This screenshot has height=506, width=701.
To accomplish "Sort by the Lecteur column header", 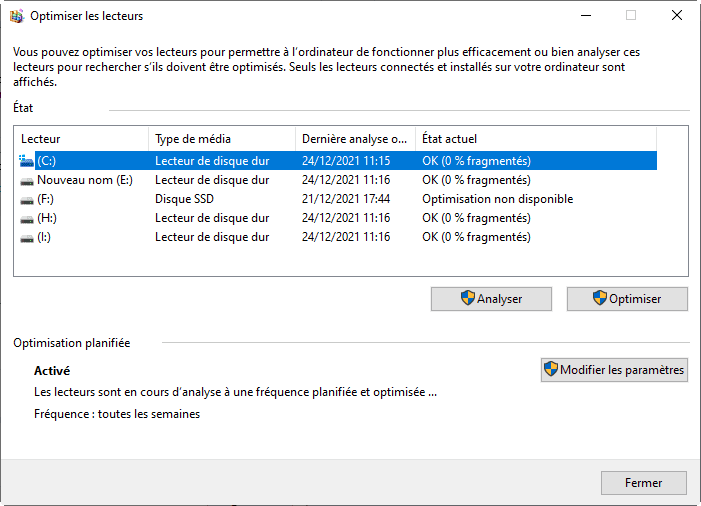I will click(x=81, y=139).
